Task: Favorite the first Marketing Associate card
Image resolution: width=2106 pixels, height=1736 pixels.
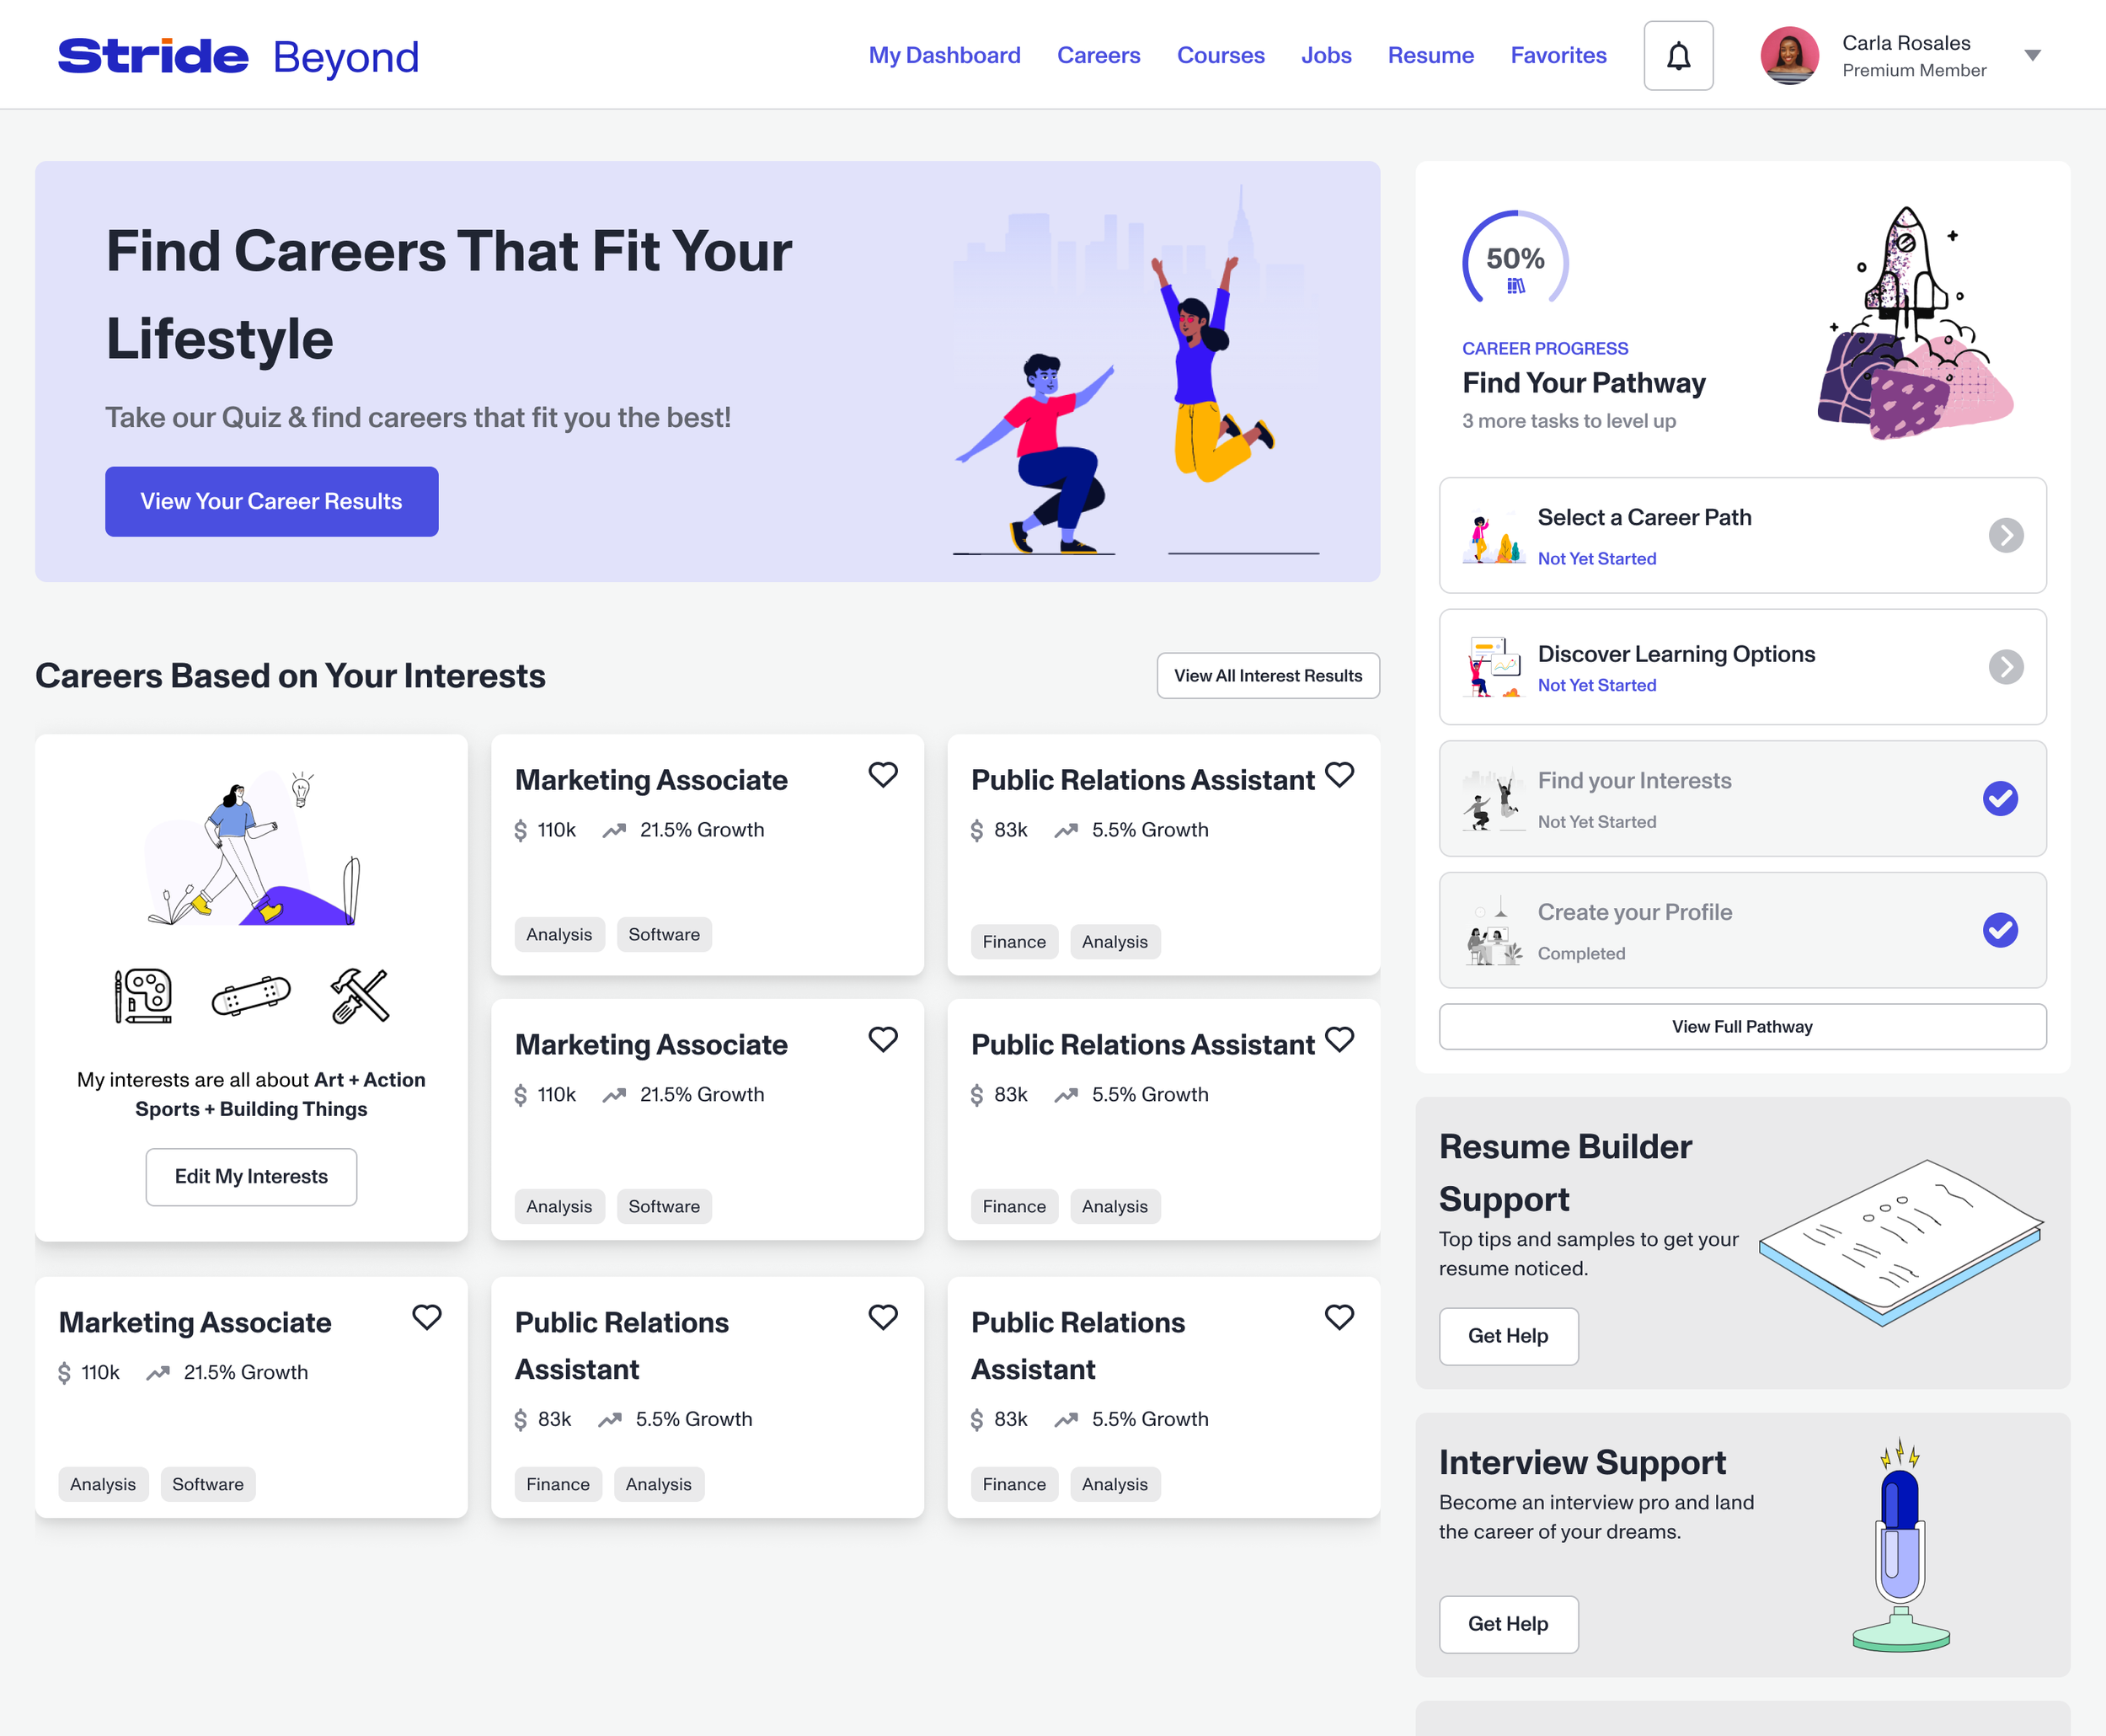Action: click(882, 775)
